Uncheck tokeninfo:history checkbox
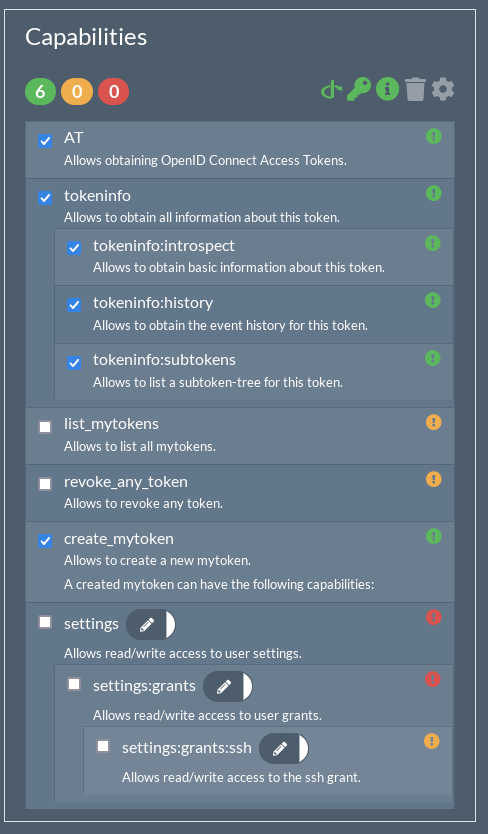 tap(74, 305)
